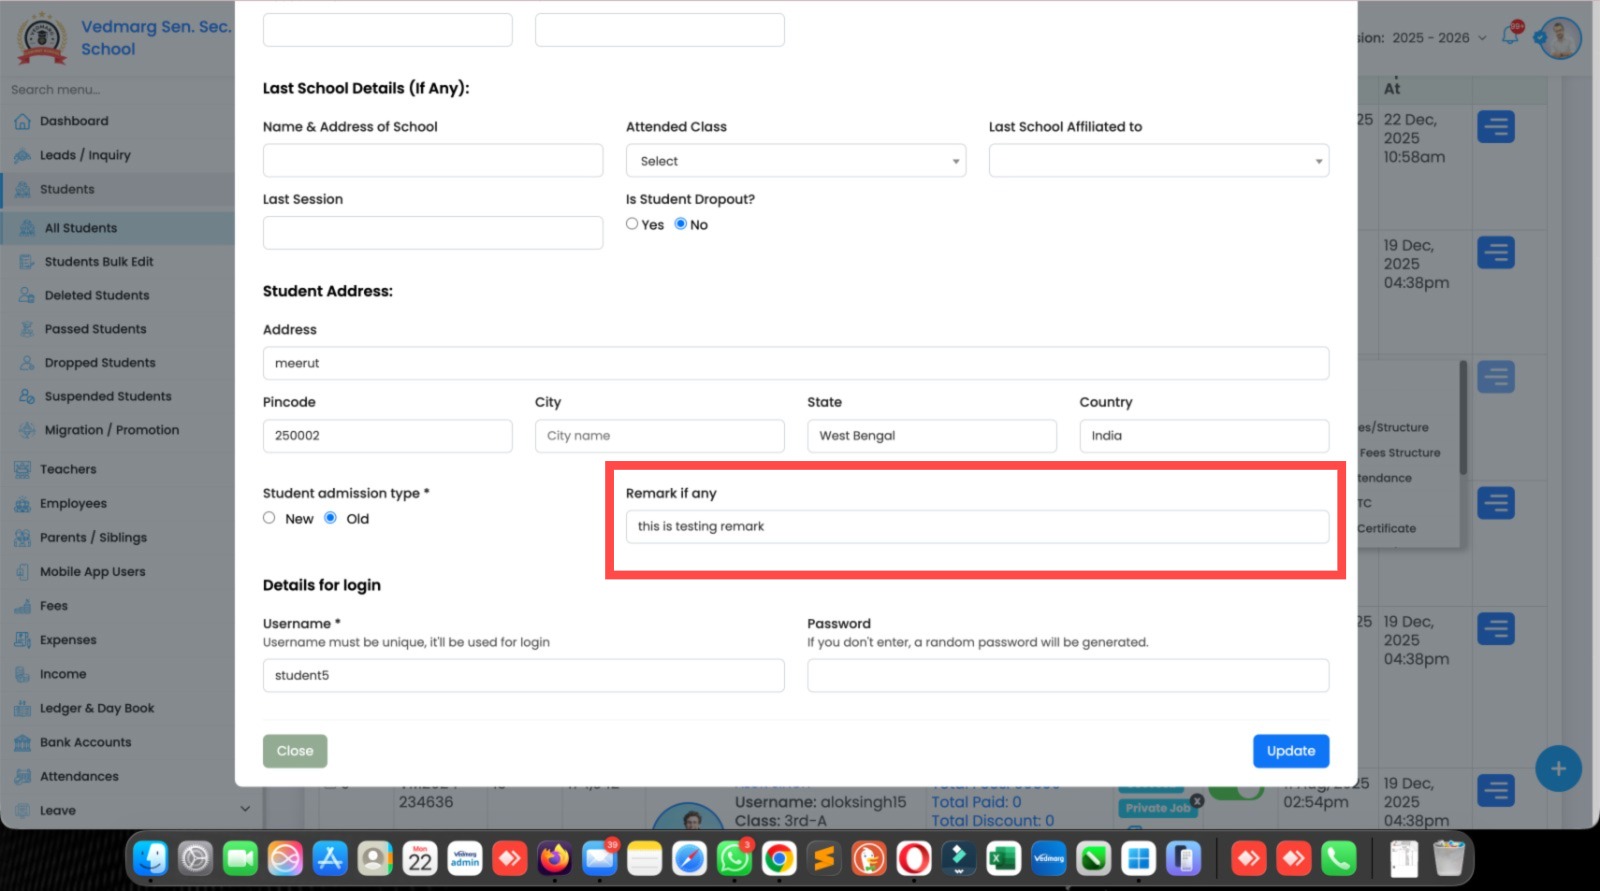
Task: Click the notification bell icon
Action: (x=1510, y=37)
